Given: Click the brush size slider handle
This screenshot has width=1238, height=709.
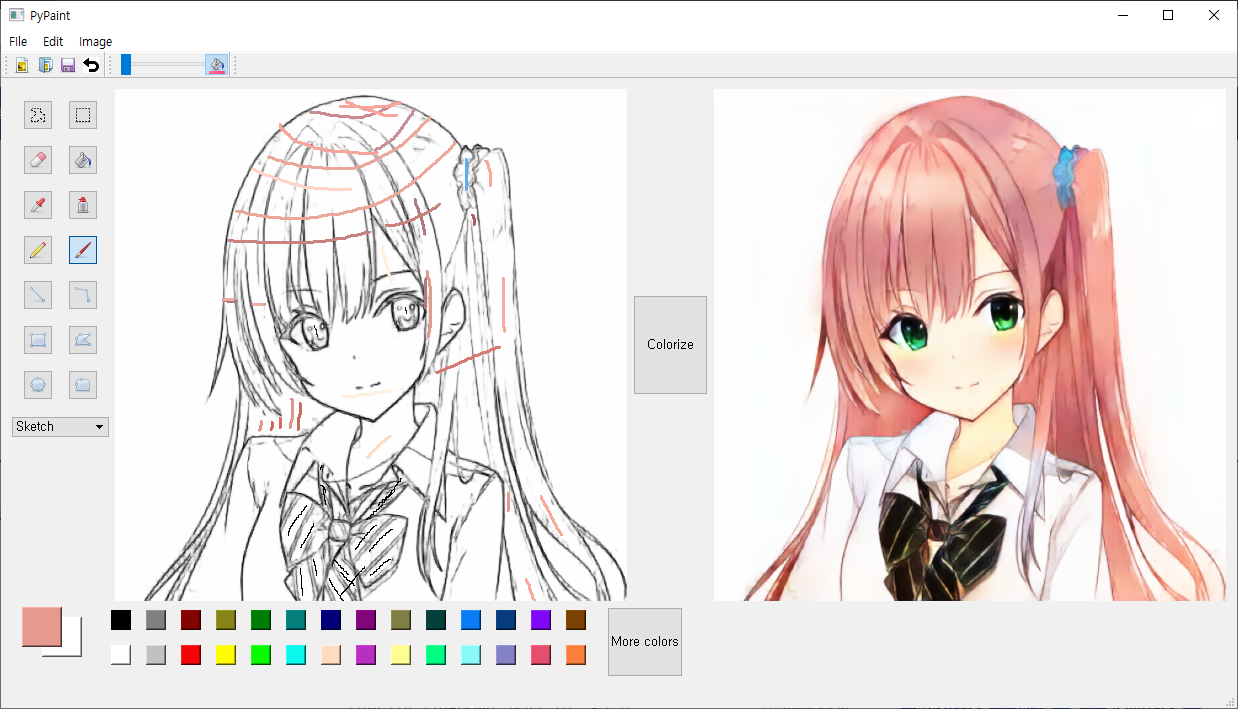Looking at the screenshot, I should tap(126, 65).
